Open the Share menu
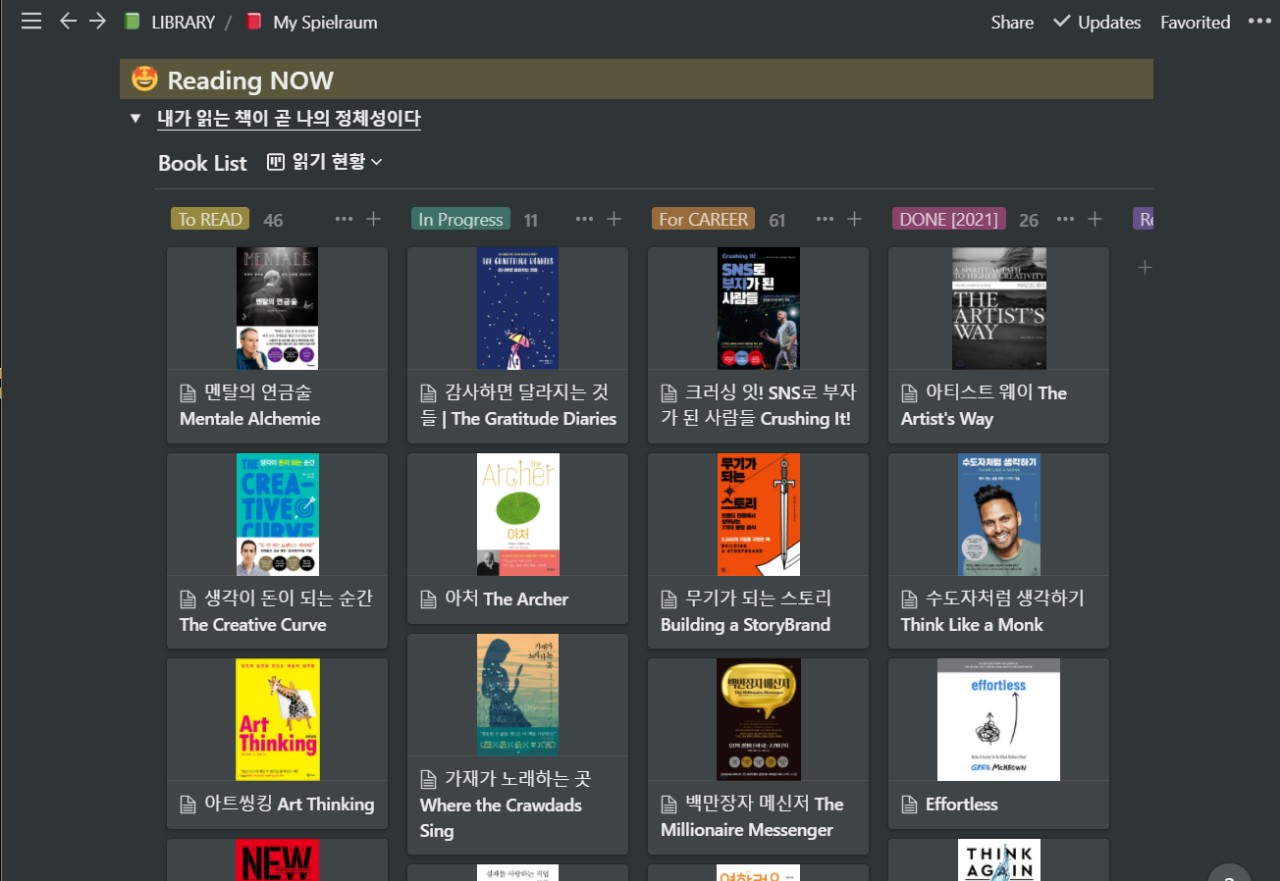This screenshot has height=881, width=1280. click(1011, 21)
